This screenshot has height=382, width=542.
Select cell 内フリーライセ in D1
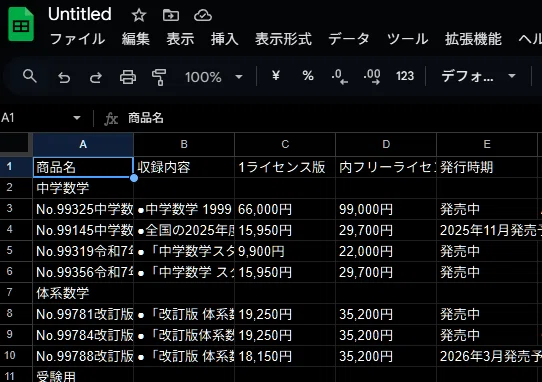[386, 167]
